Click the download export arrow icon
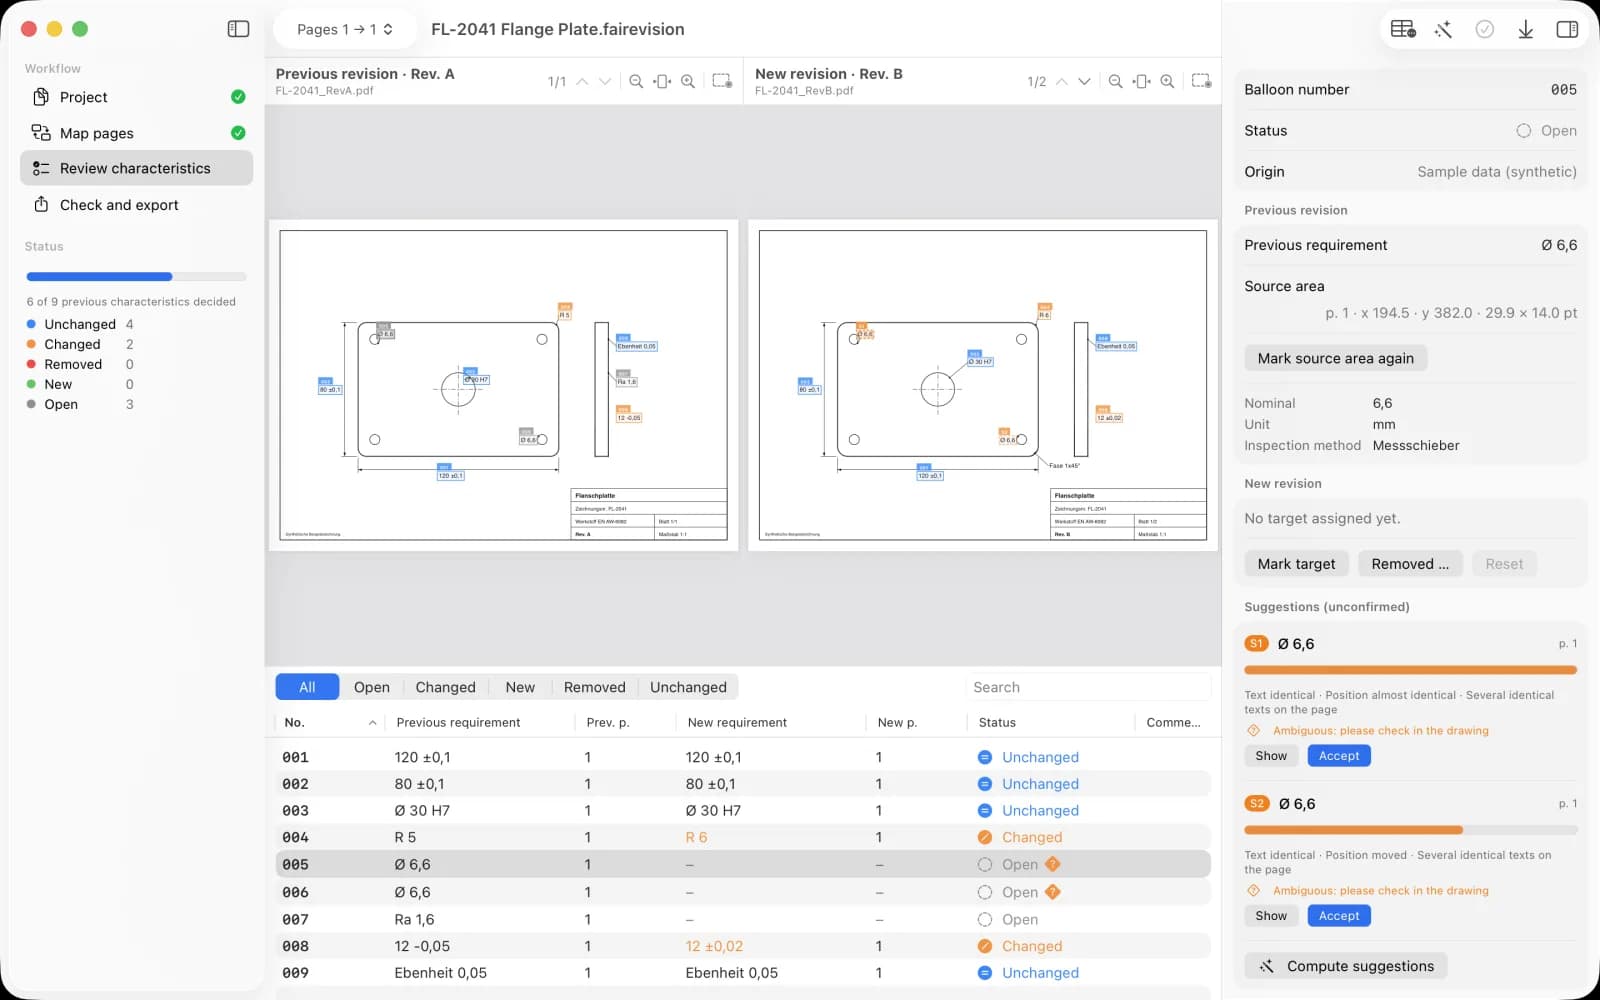The width and height of the screenshot is (1600, 1000). 1525,29
